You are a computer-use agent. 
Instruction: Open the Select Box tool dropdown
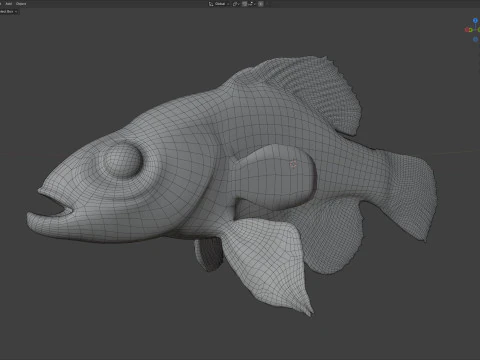point(8,11)
